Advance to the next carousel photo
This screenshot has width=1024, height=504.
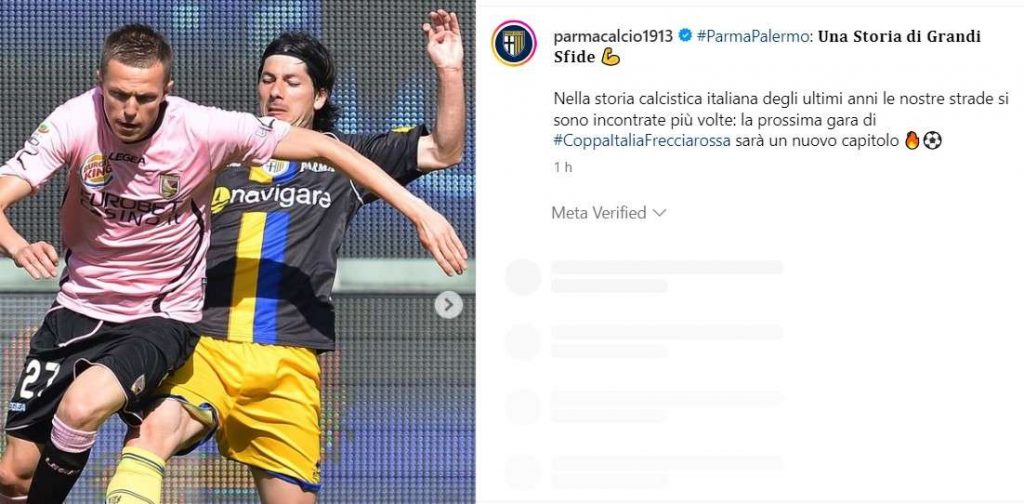click(x=449, y=305)
